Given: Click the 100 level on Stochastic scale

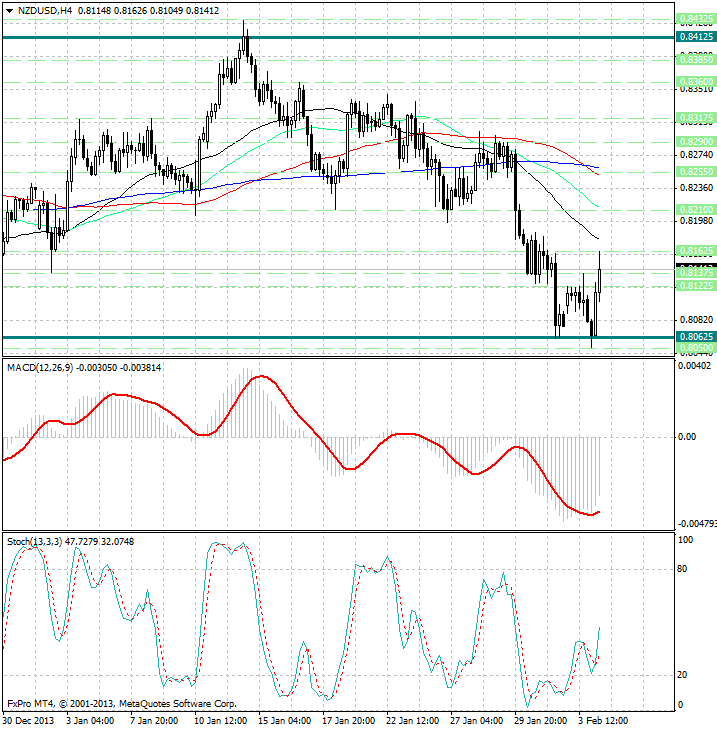Looking at the screenshot, I should click(686, 540).
